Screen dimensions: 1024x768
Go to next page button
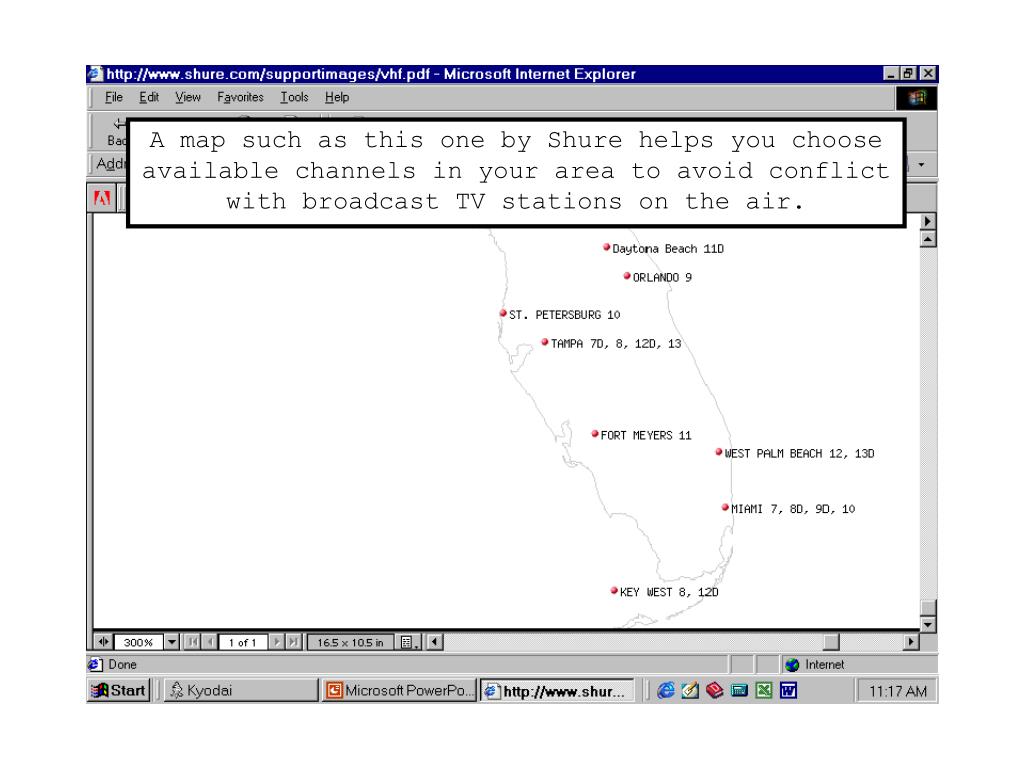(277, 642)
